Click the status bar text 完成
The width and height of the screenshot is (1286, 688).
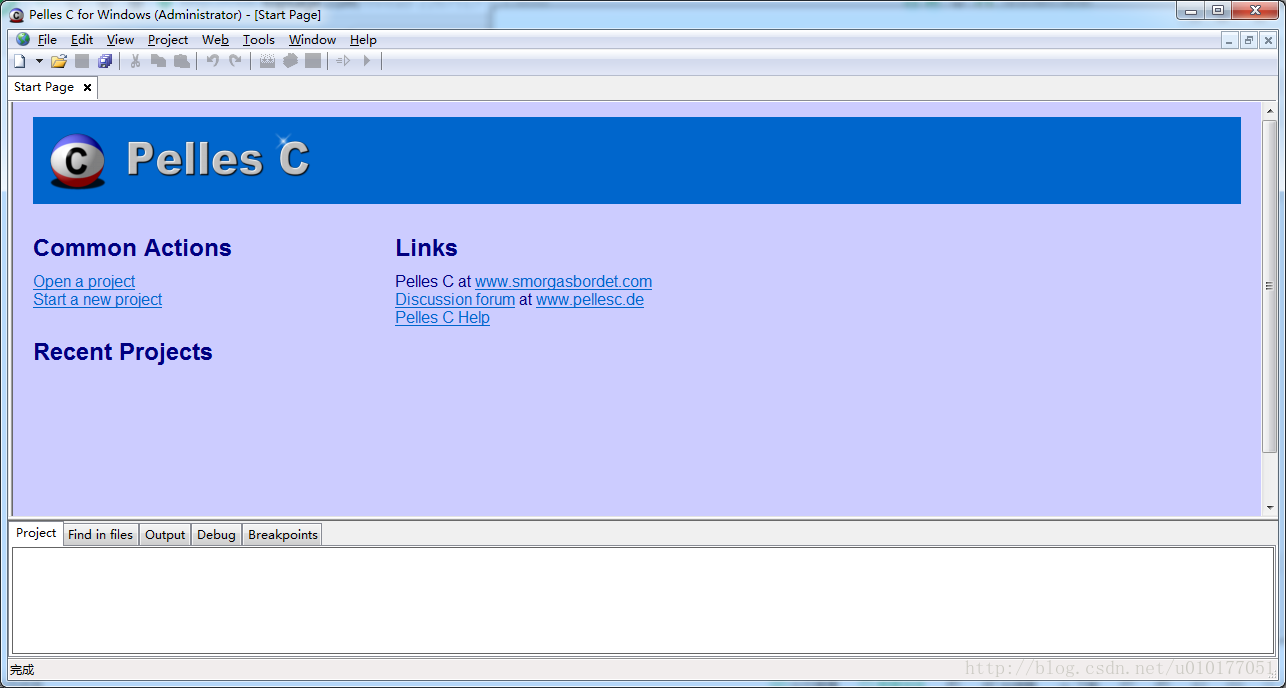pyautogui.click(x=22, y=670)
